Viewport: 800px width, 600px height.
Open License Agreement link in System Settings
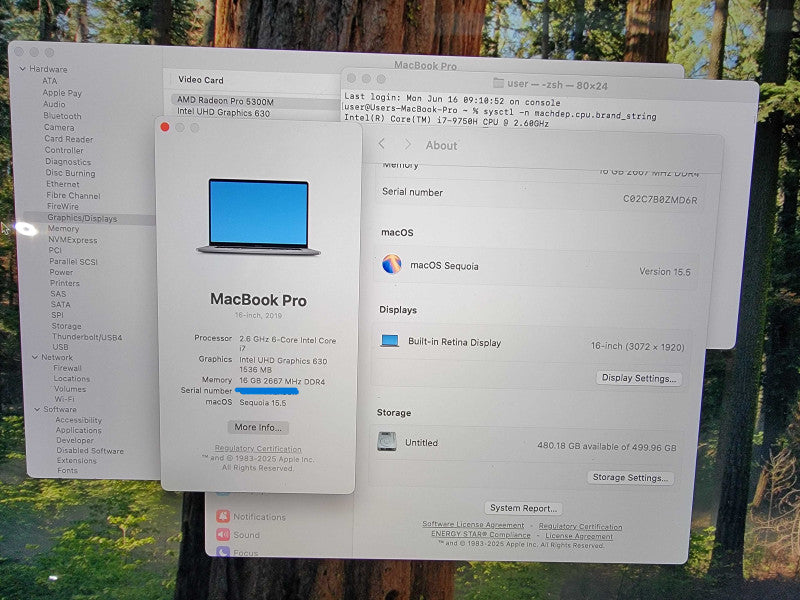[x=579, y=536]
